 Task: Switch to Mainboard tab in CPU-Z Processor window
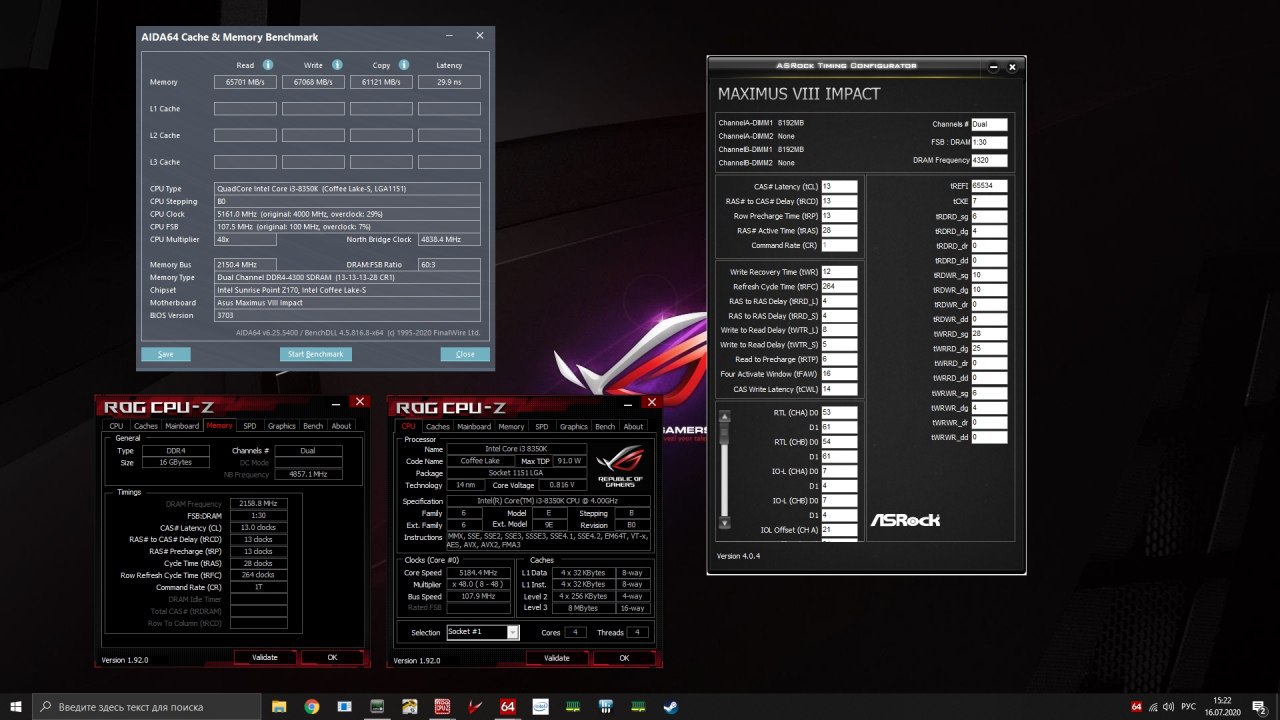pos(474,426)
